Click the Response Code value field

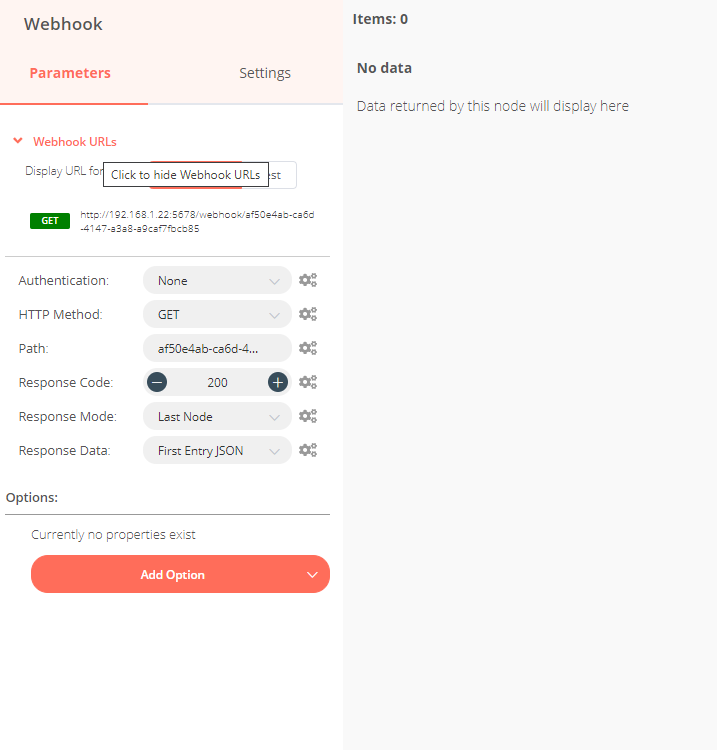tap(217, 383)
